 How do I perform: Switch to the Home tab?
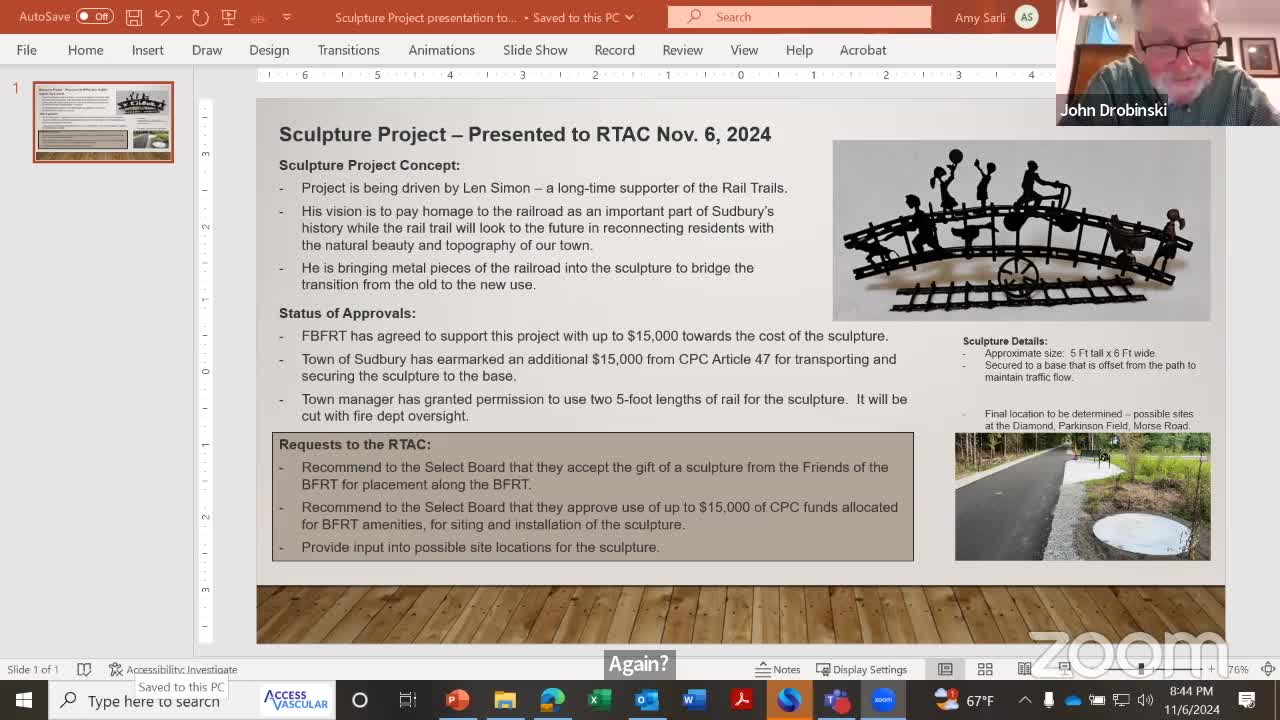click(x=86, y=50)
